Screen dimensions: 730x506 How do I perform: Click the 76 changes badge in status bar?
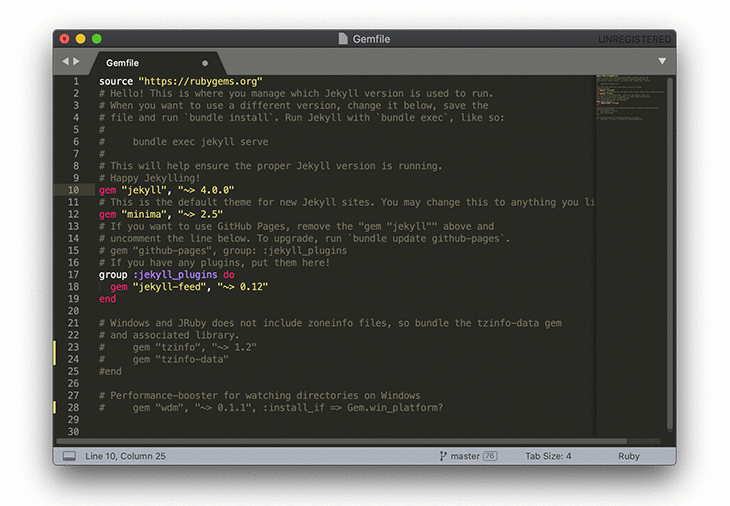[490, 456]
